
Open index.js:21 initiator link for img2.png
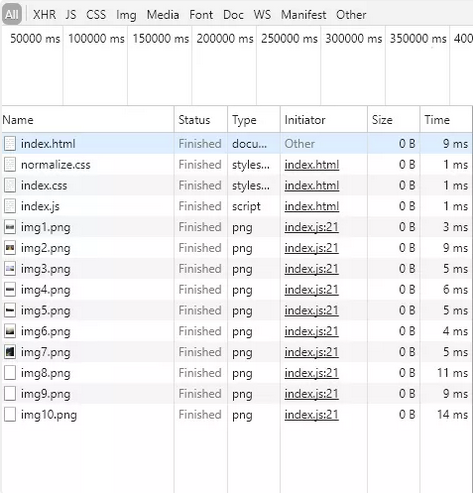point(311,248)
